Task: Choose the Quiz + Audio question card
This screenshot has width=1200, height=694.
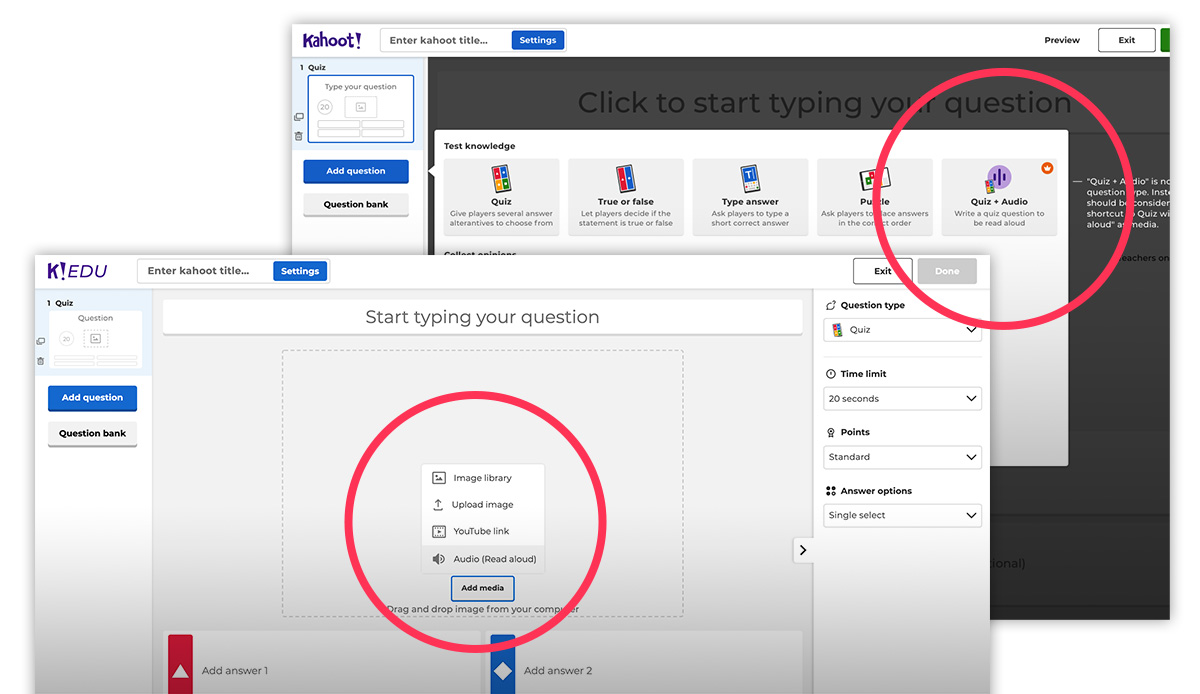Action: [999, 197]
